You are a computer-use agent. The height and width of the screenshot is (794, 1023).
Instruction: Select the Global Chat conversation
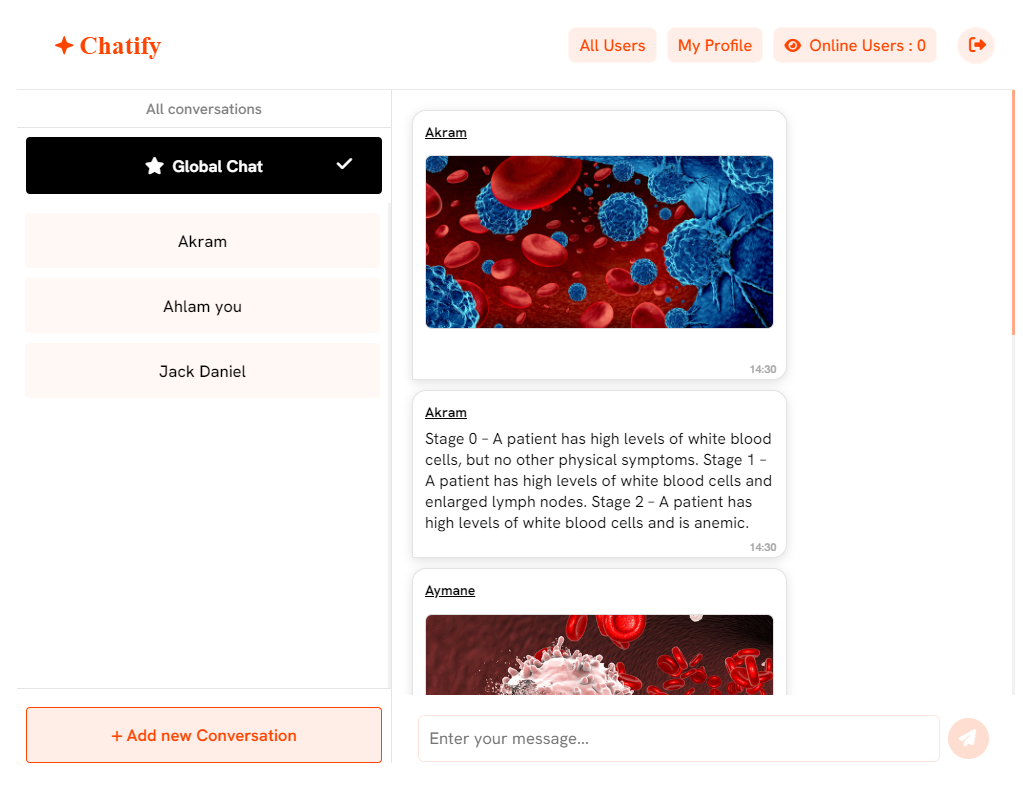tap(204, 165)
